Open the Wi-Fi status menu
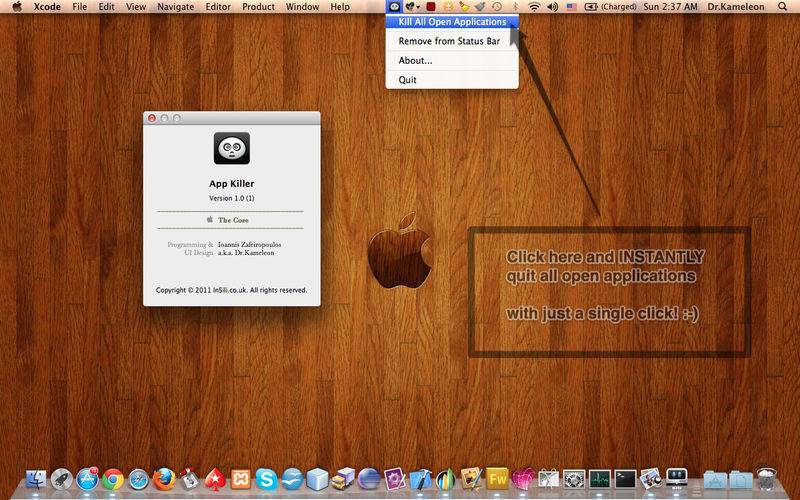 [534, 7]
